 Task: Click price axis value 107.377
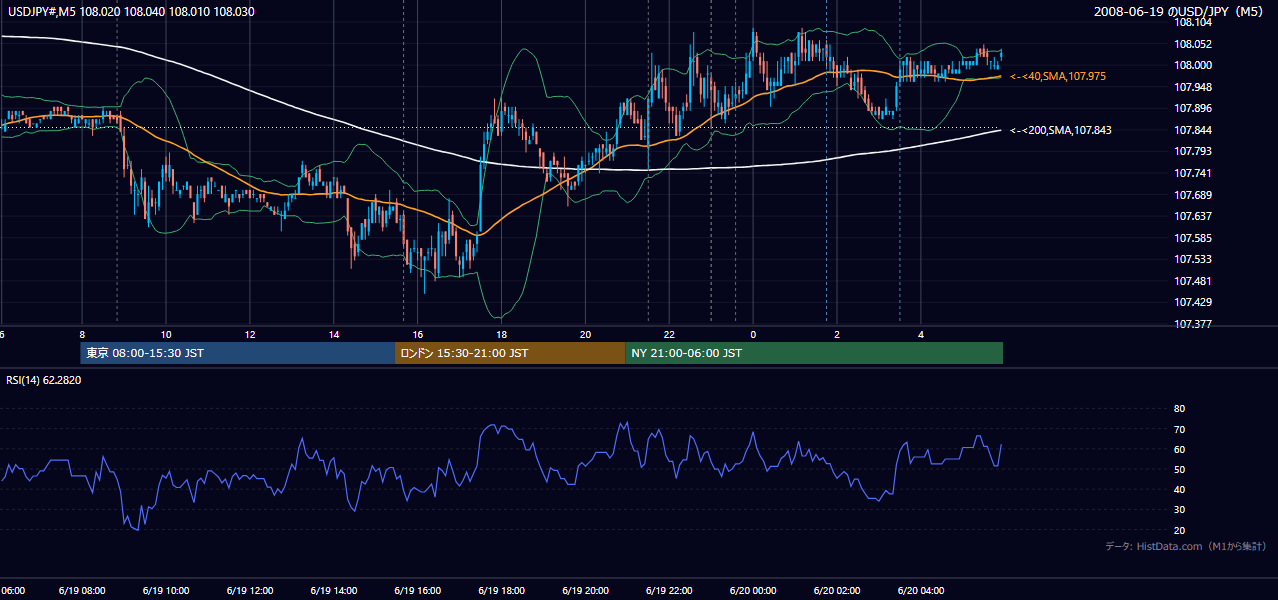coord(1192,324)
